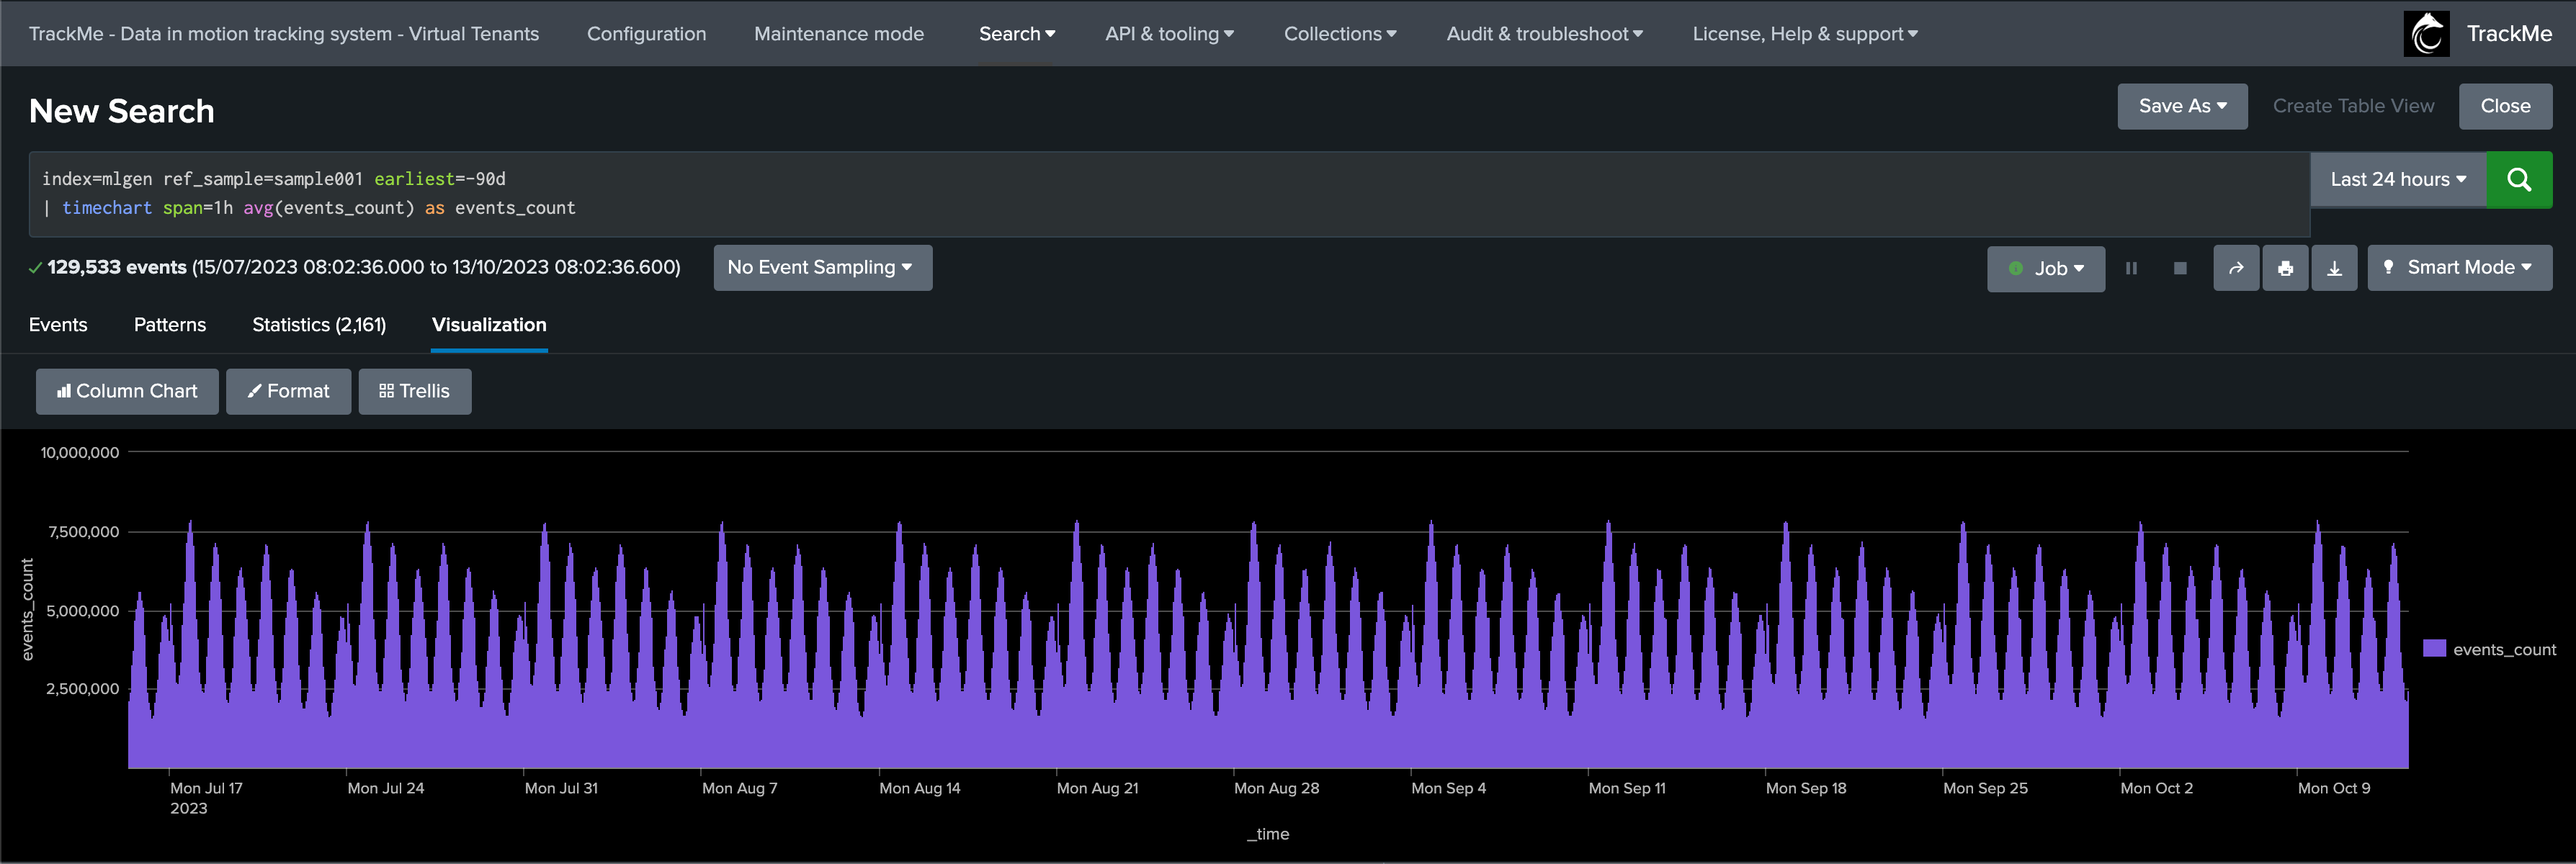Screen dimensions: 2576x864
Task: Open the Smart Mode dropdown
Action: [x=2458, y=268]
